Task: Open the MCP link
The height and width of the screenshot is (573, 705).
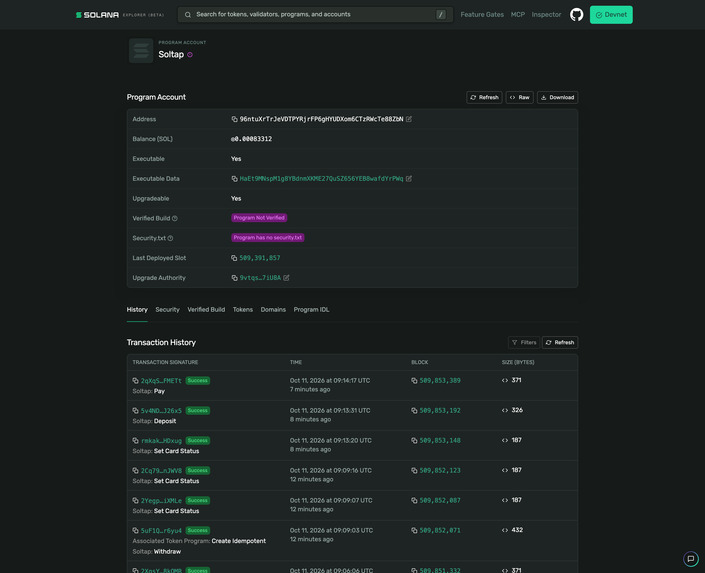Action: (518, 15)
